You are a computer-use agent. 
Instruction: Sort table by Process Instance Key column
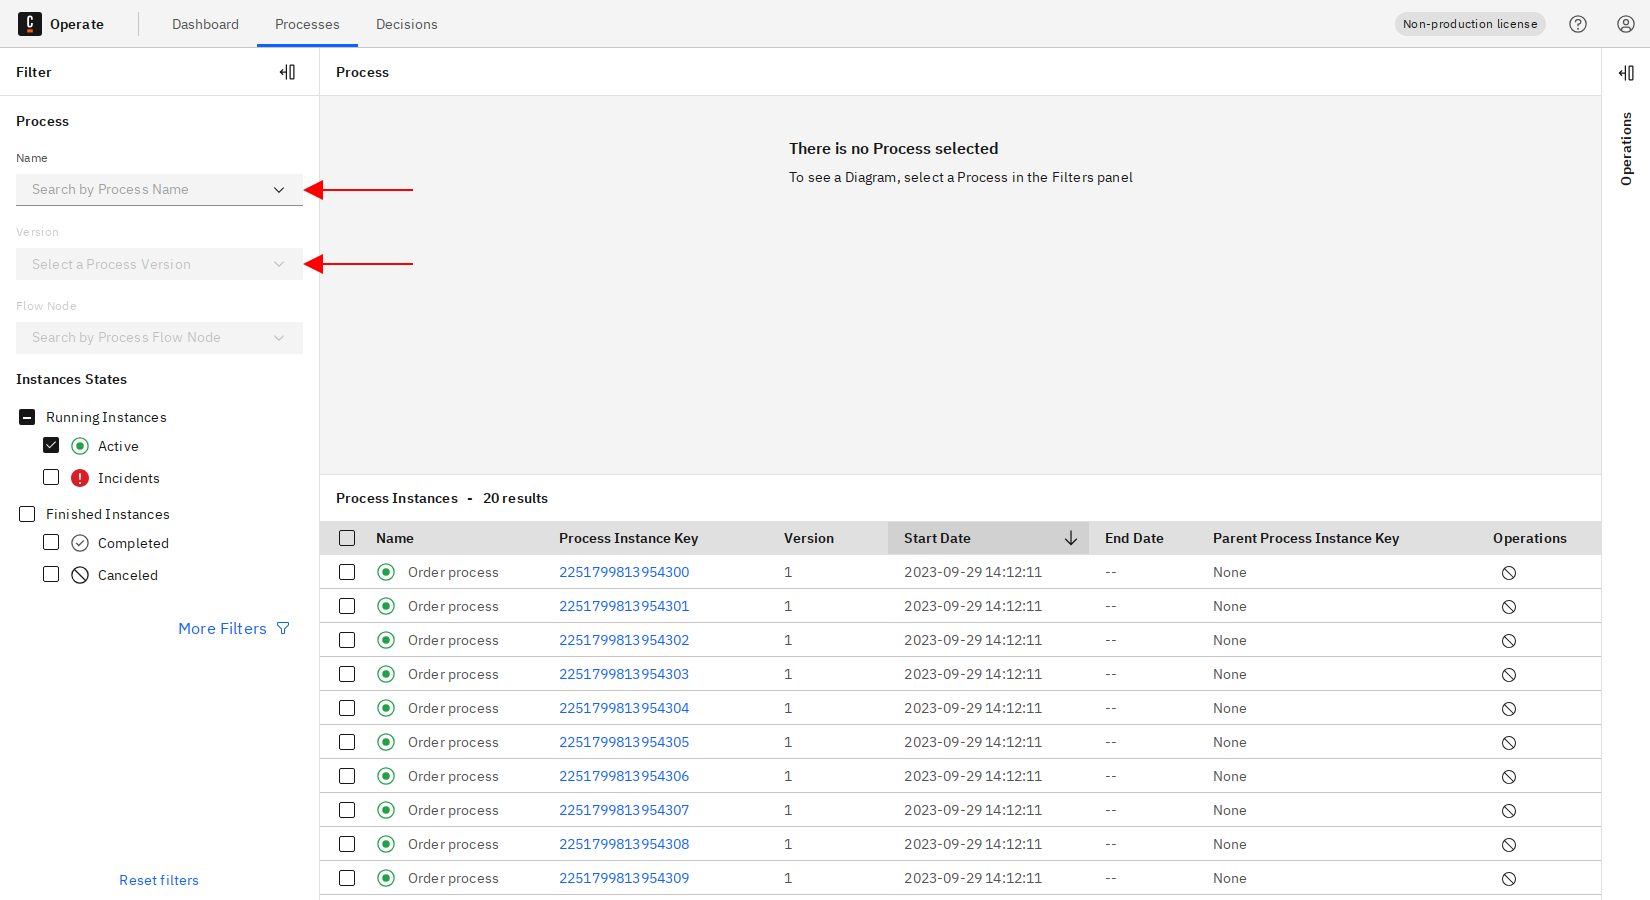(628, 538)
